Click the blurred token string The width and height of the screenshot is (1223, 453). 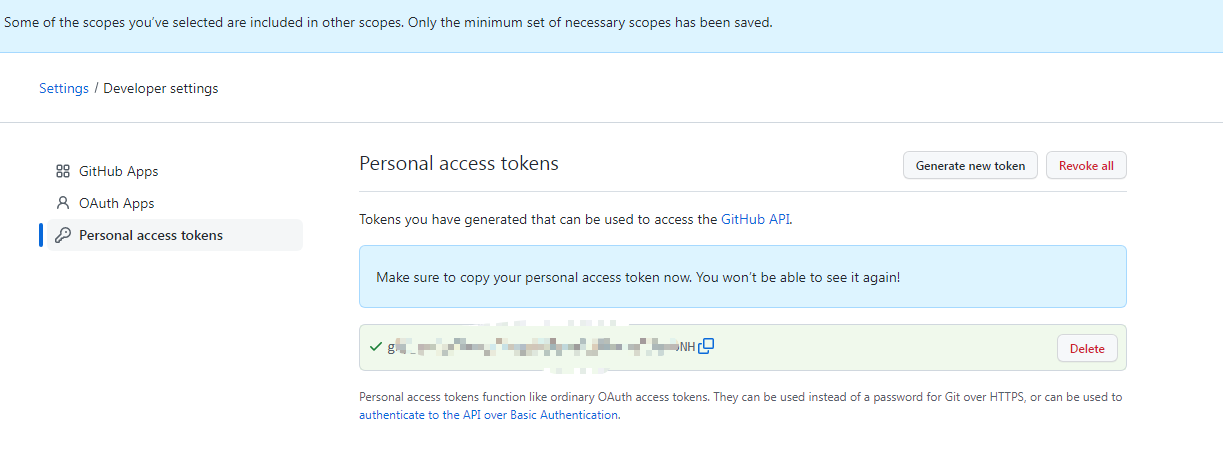[x=540, y=347]
